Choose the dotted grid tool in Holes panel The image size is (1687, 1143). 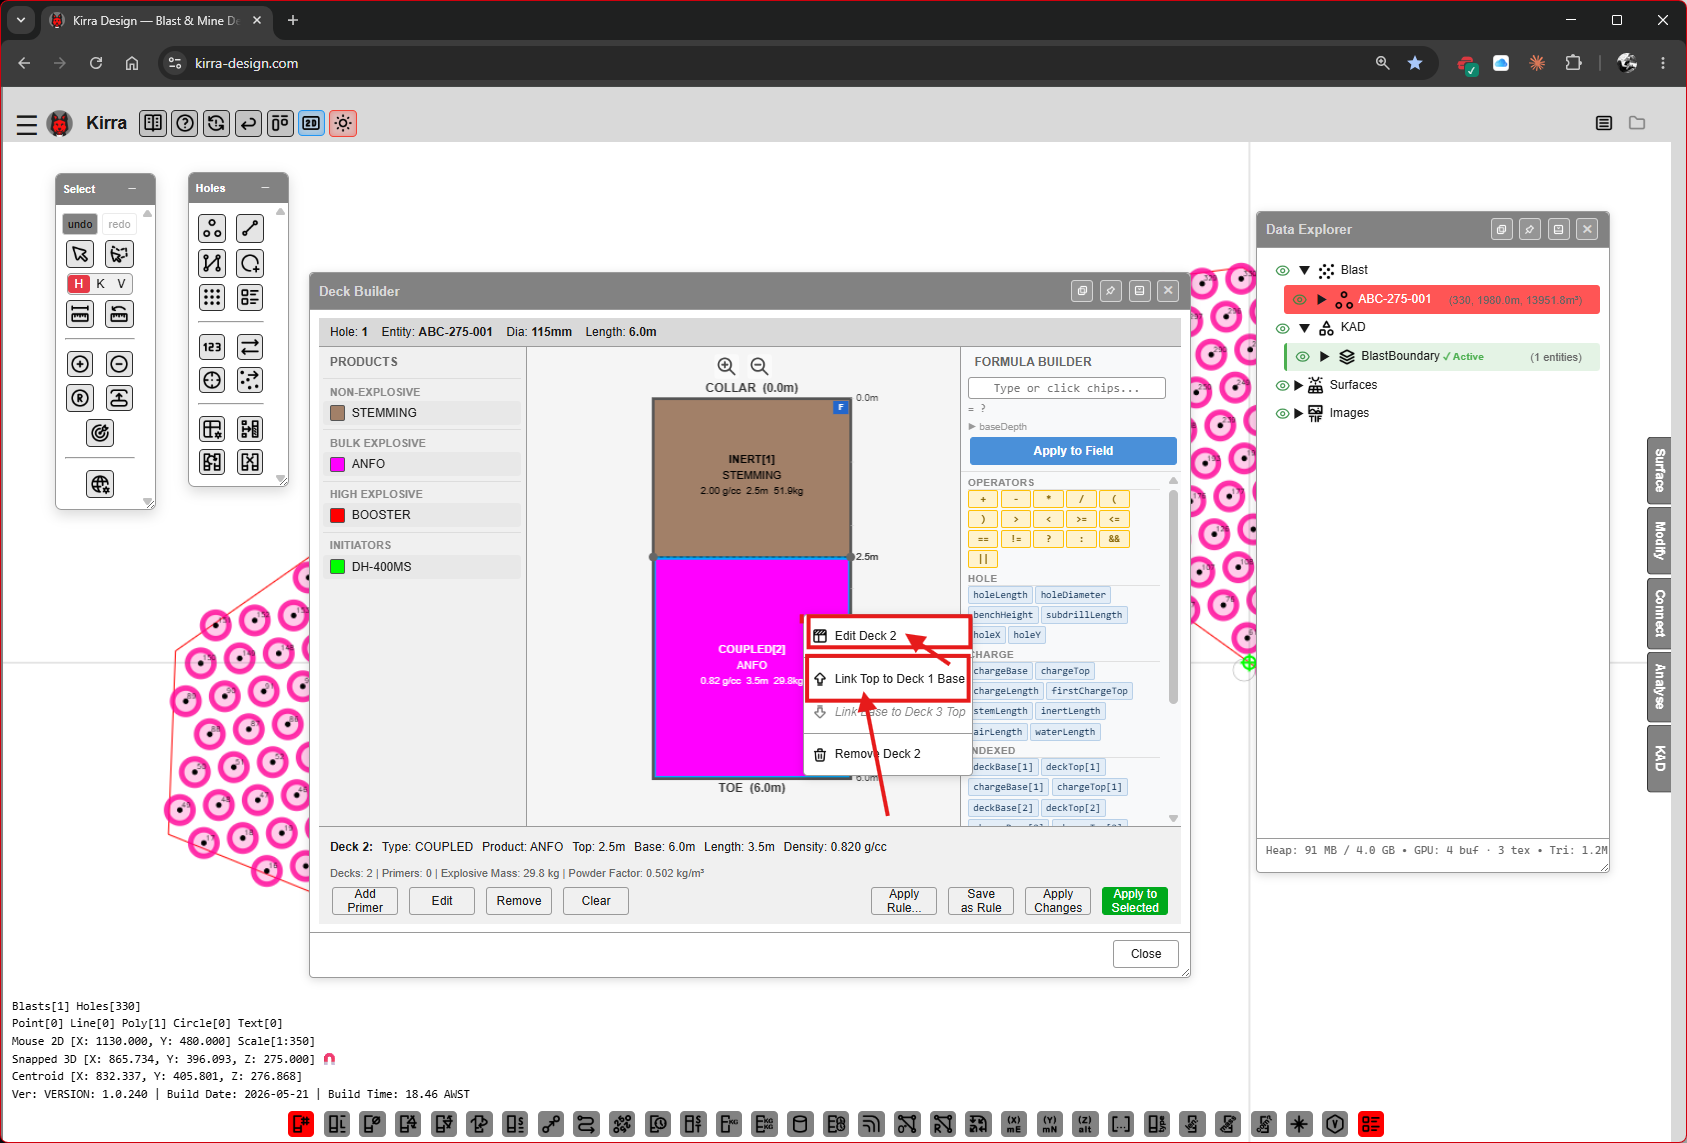(x=212, y=297)
